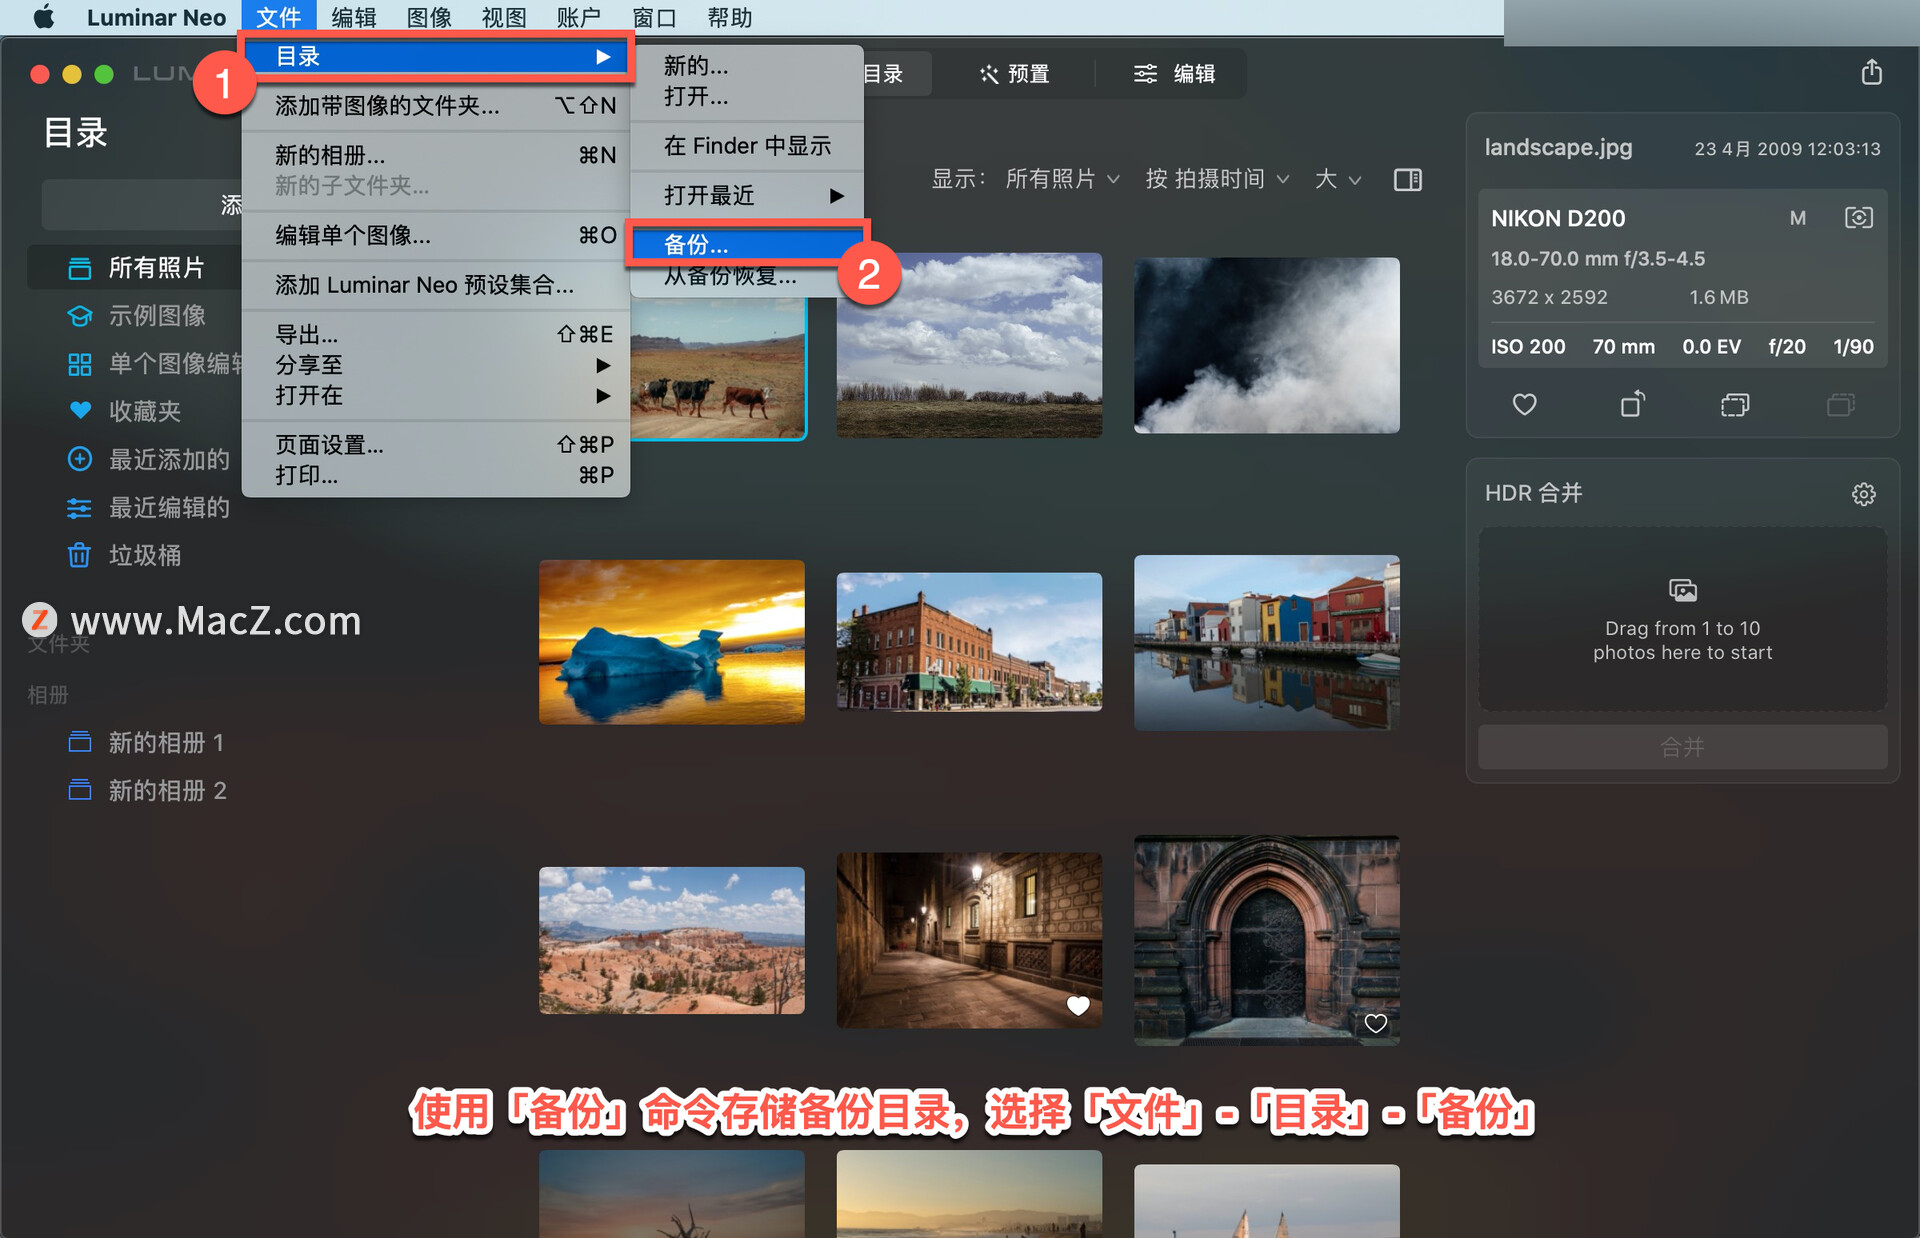Open the 编辑 menu in menu bar

[354, 17]
